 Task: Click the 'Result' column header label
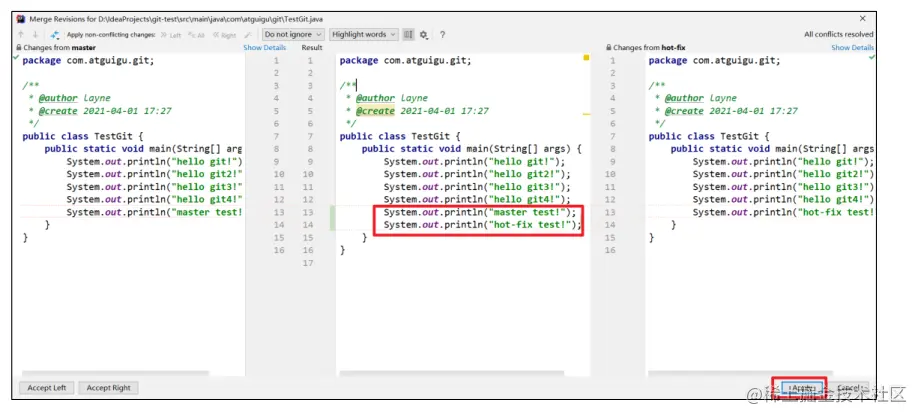312,48
